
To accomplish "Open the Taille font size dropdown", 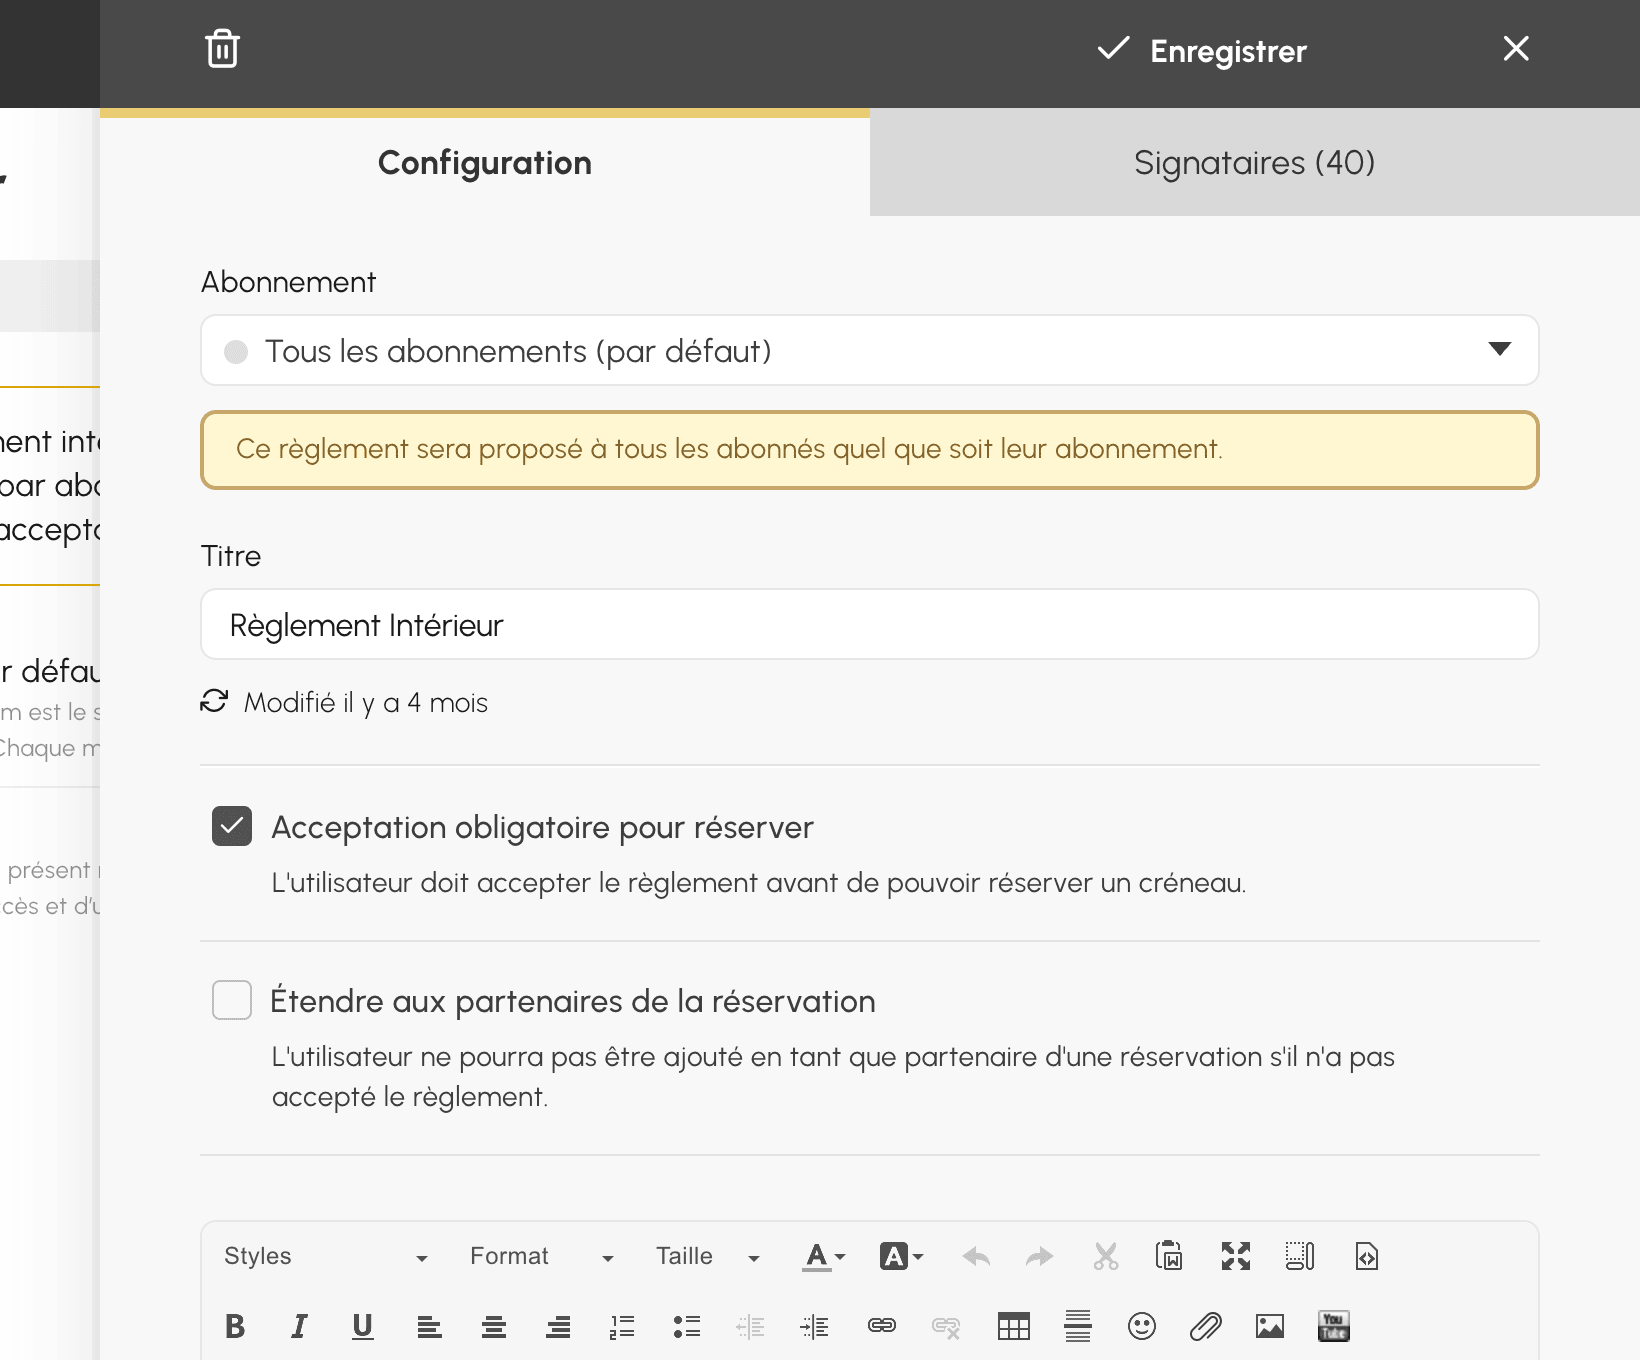I will (708, 1256).
